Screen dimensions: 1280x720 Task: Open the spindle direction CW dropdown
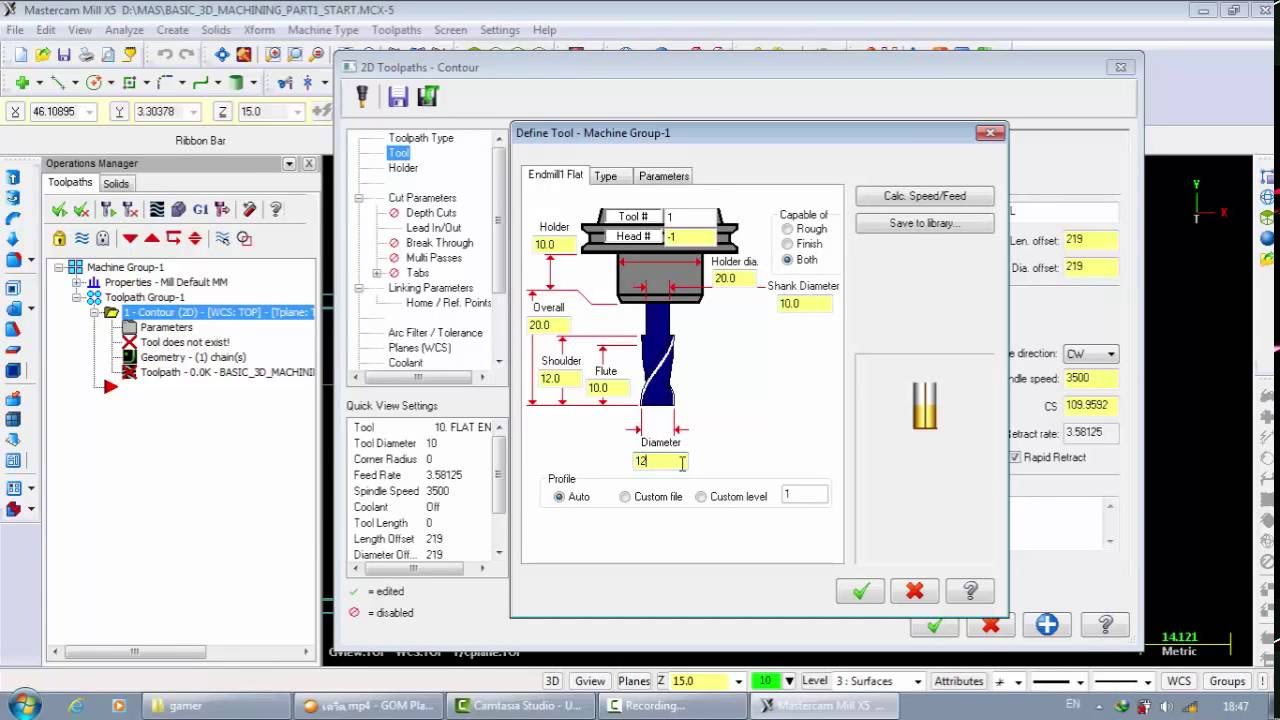click(x=1111, y=354)
